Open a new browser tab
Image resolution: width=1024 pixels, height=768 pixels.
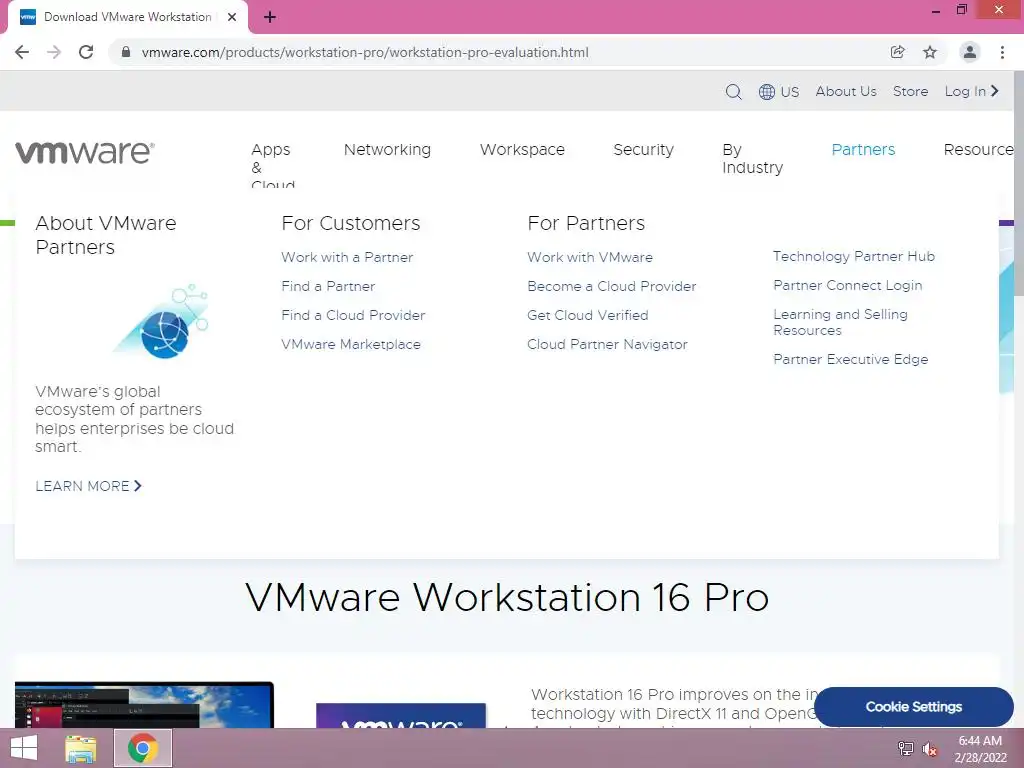270,17
